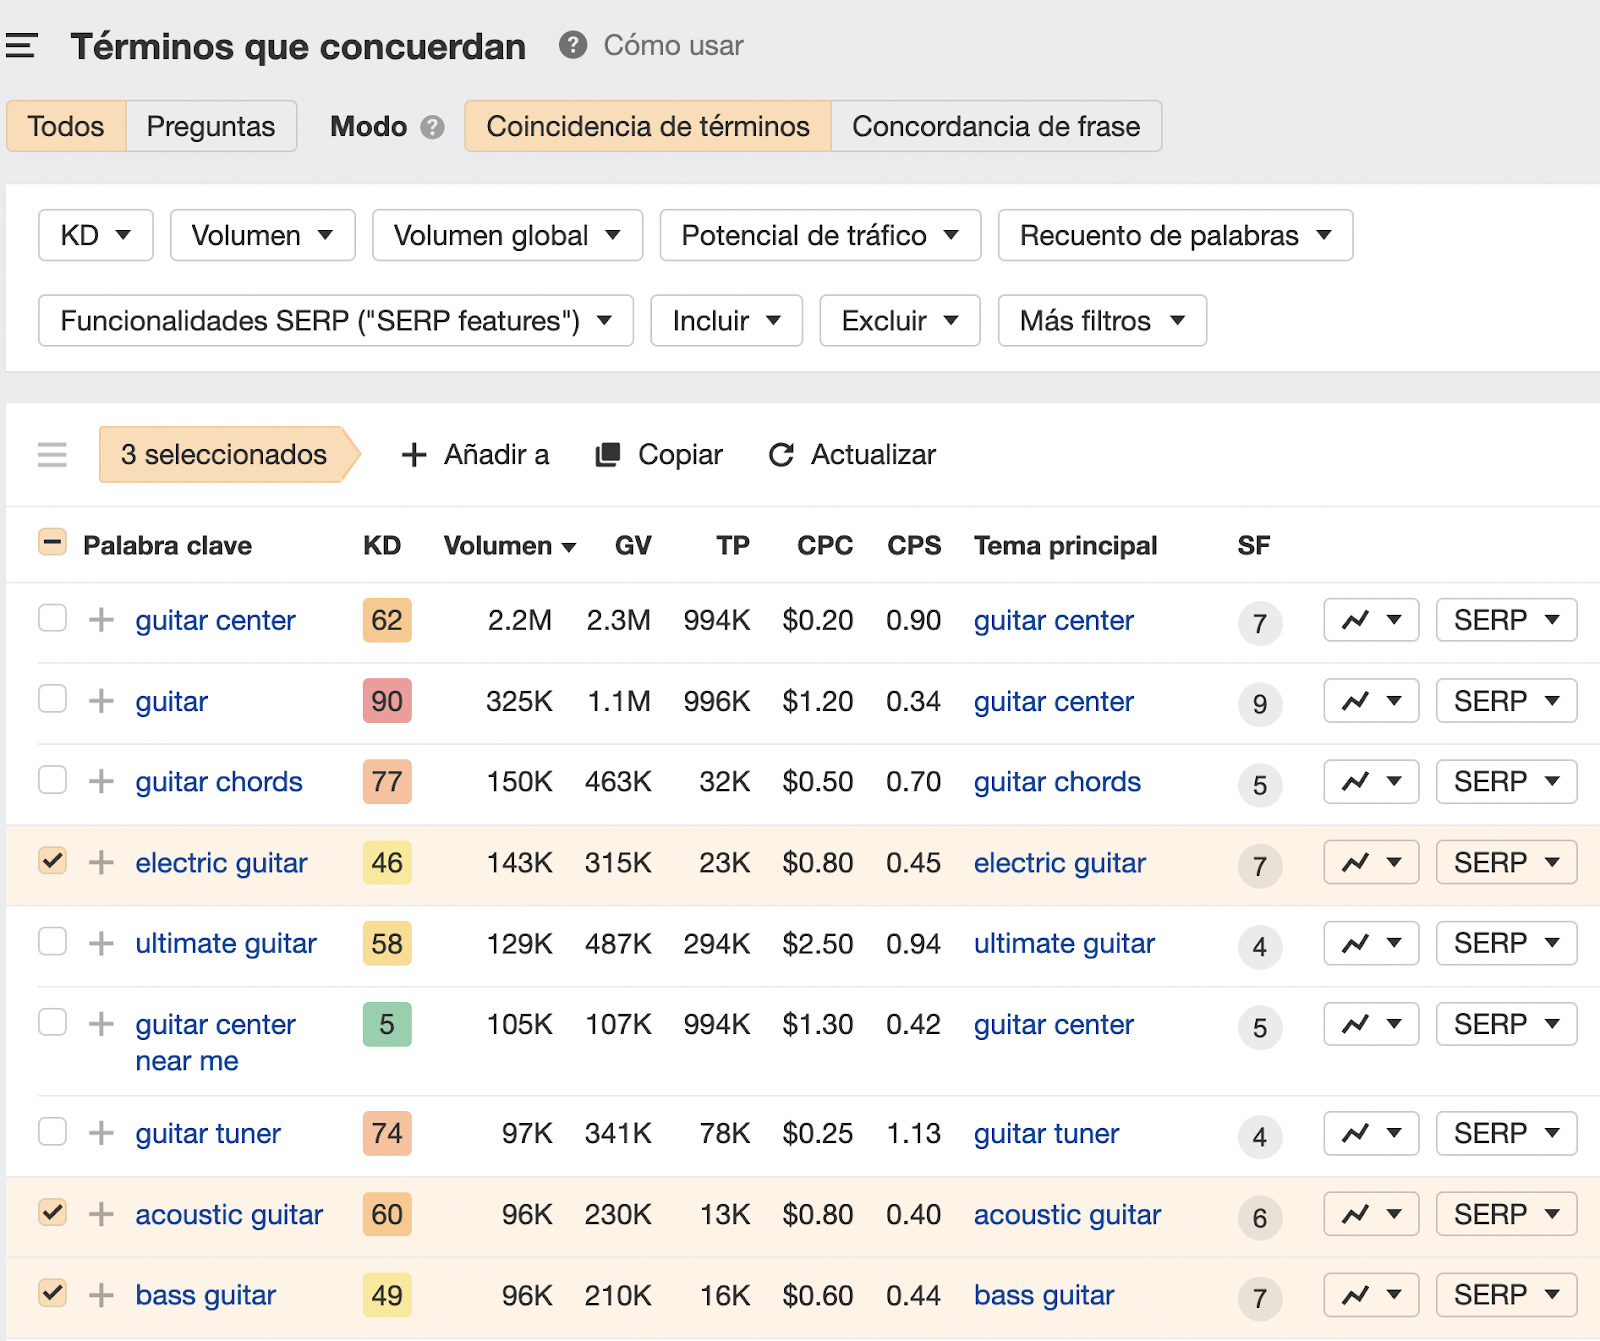The image size is (1600, 1341).
Task: Select Concordancia de frase mode
Action: [x=996, y=126]
